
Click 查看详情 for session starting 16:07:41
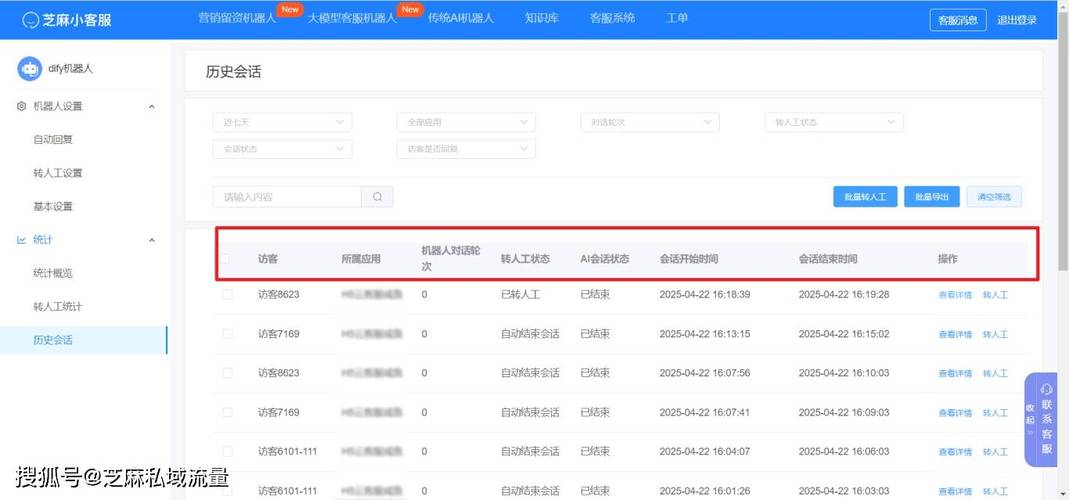pos(955,413)
